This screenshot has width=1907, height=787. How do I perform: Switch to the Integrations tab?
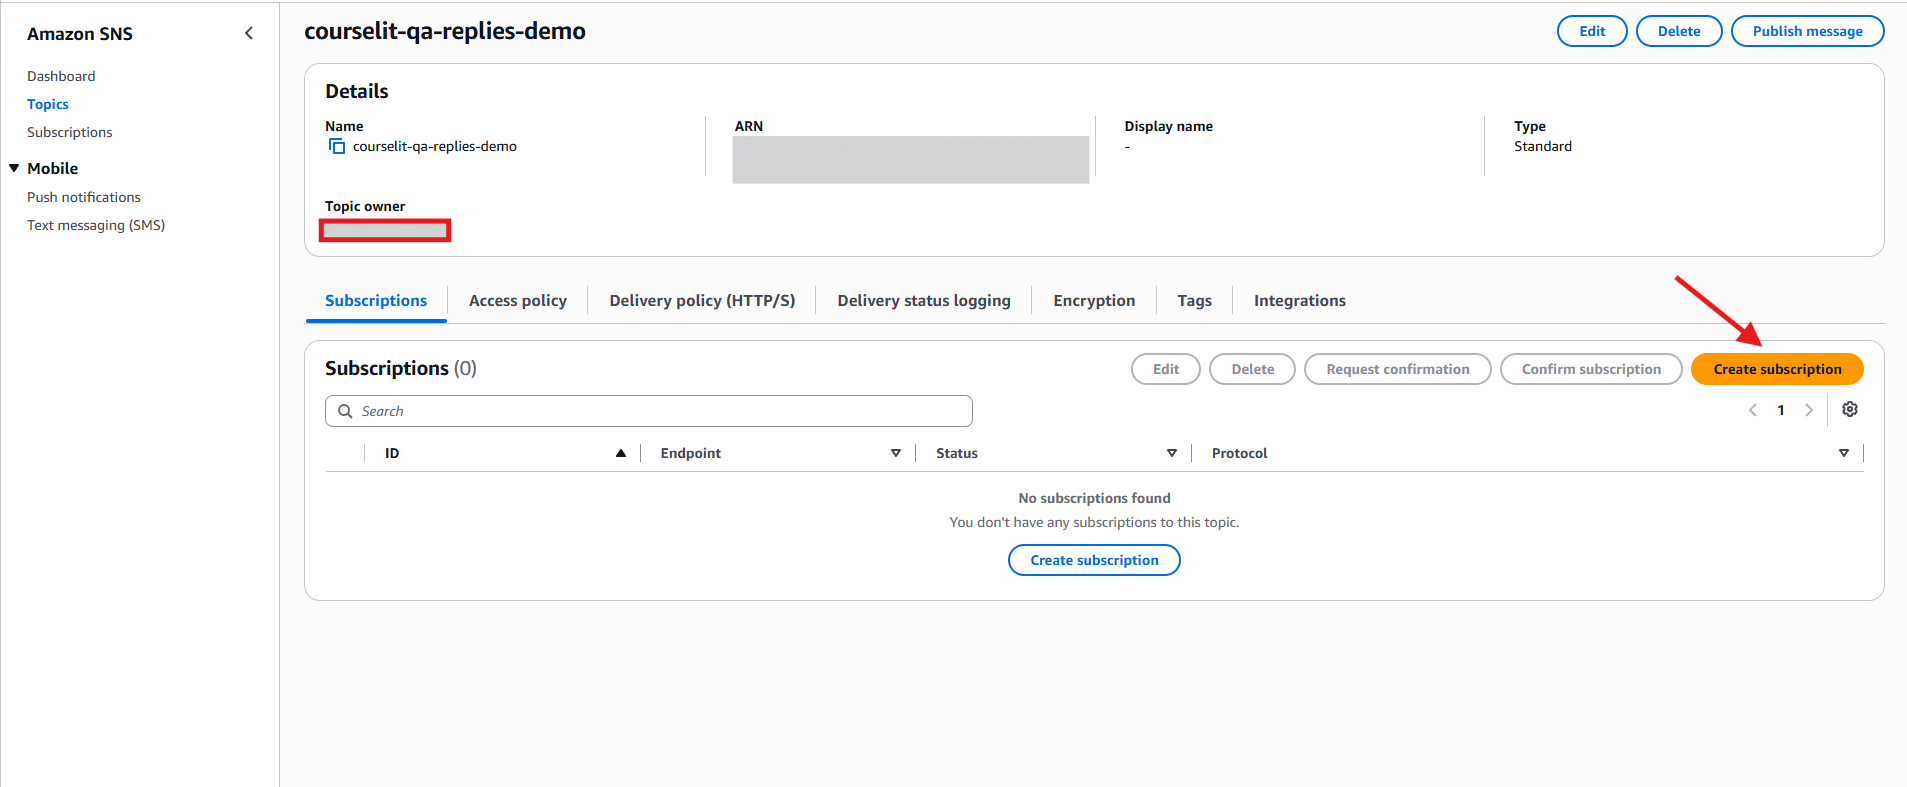point(1300,301)
